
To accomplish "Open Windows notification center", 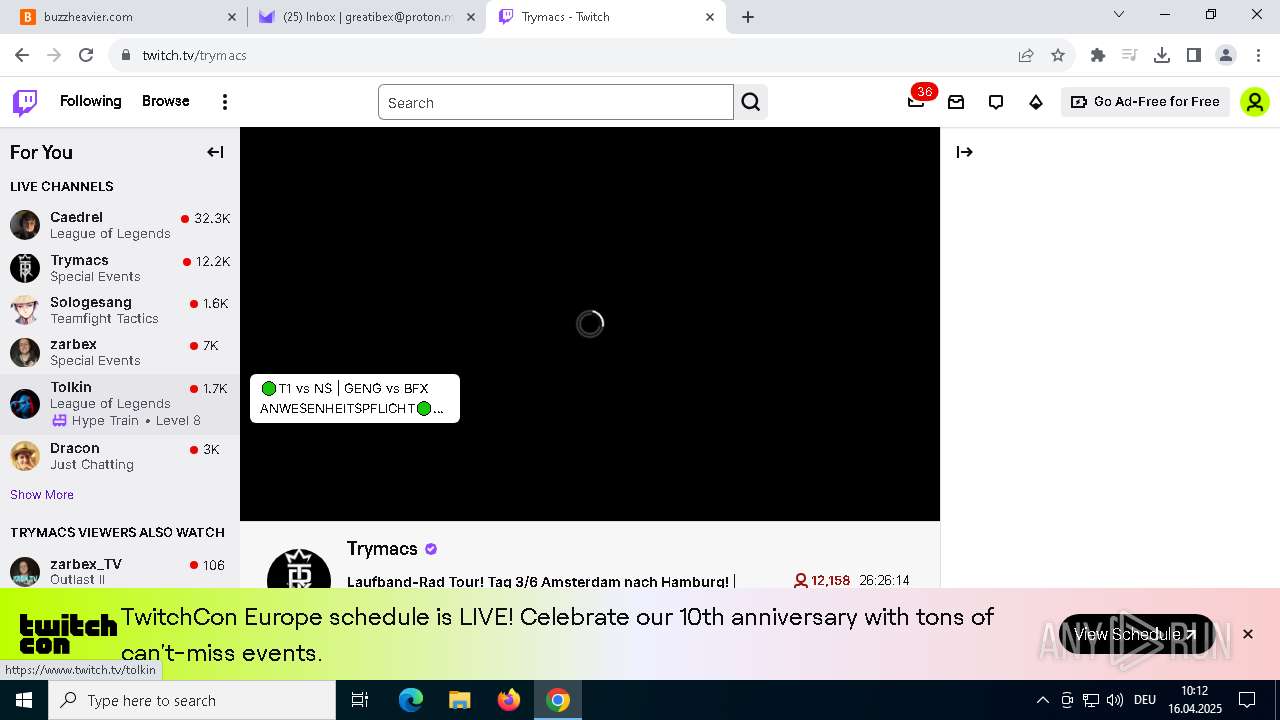I will coord(1247,700).
